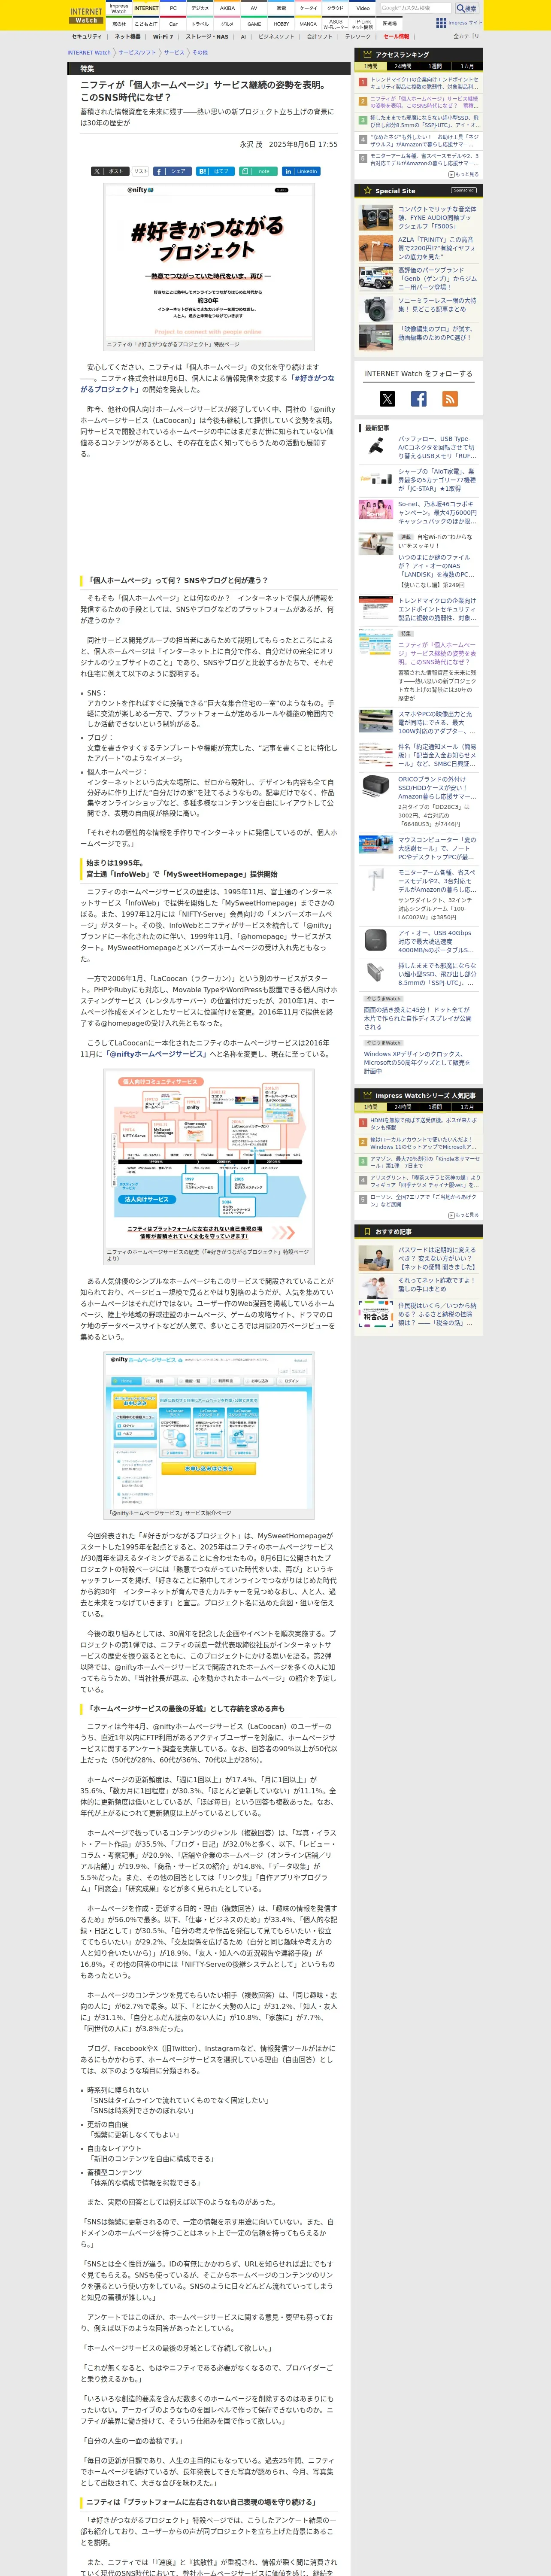
Task: Open Genb Jimny parts car thumbnail
Action: (x=376, y=278)
